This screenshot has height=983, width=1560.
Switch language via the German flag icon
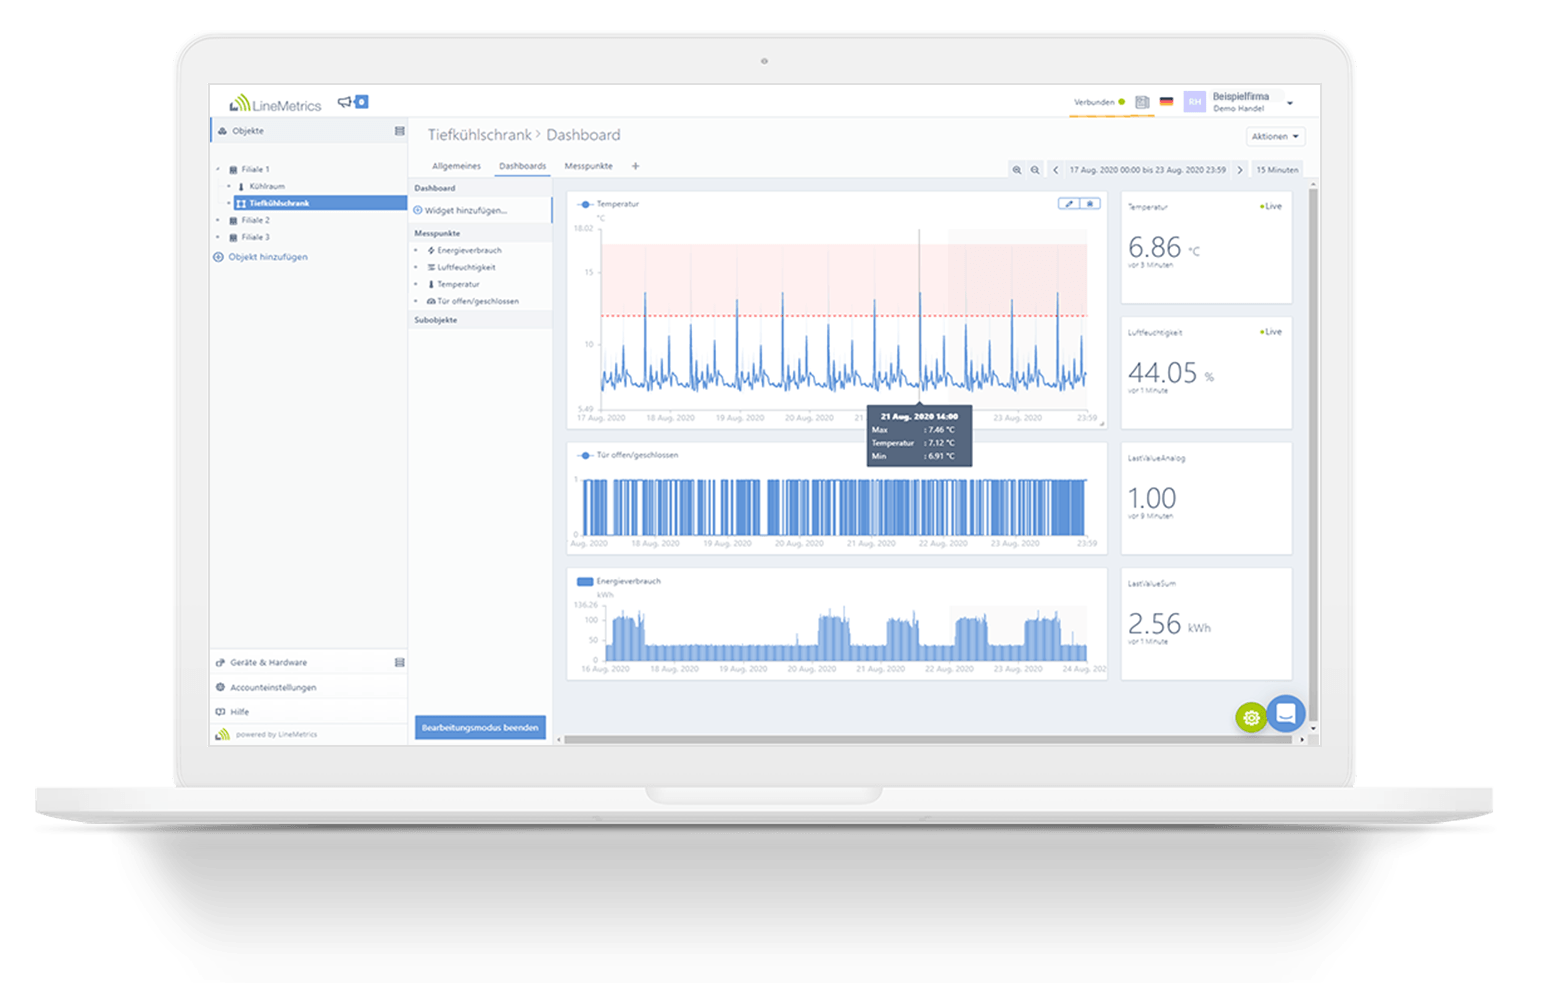tap(1166, 102)
